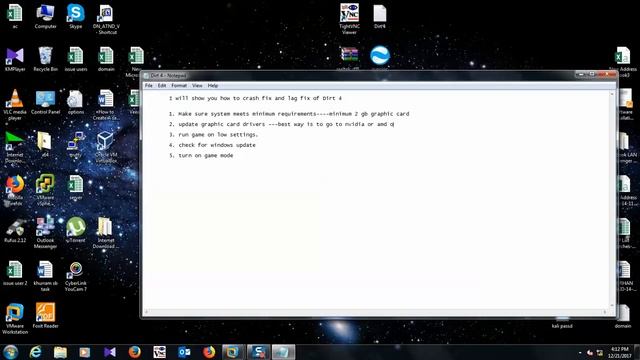Select the TightVNC Viewer desktop icon

tap(349, 19)
